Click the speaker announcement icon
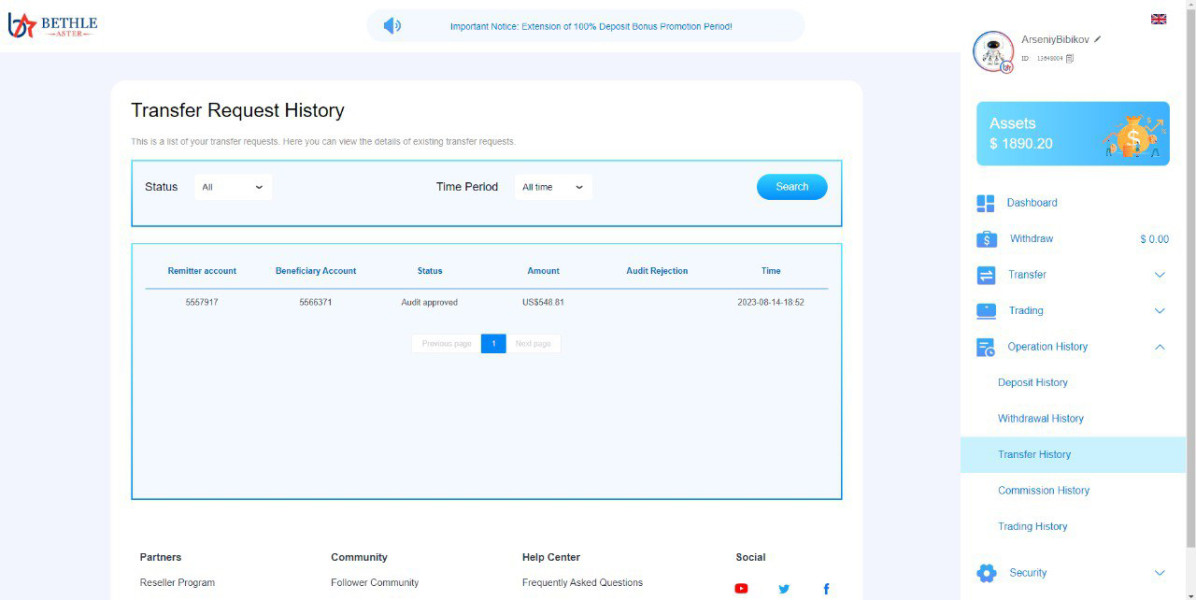 click(392, 26)
